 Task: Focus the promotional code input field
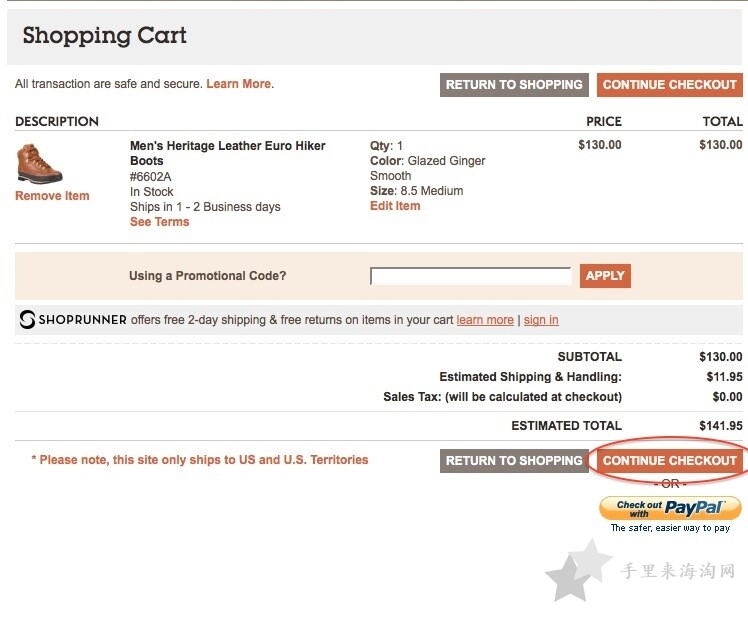470,276
